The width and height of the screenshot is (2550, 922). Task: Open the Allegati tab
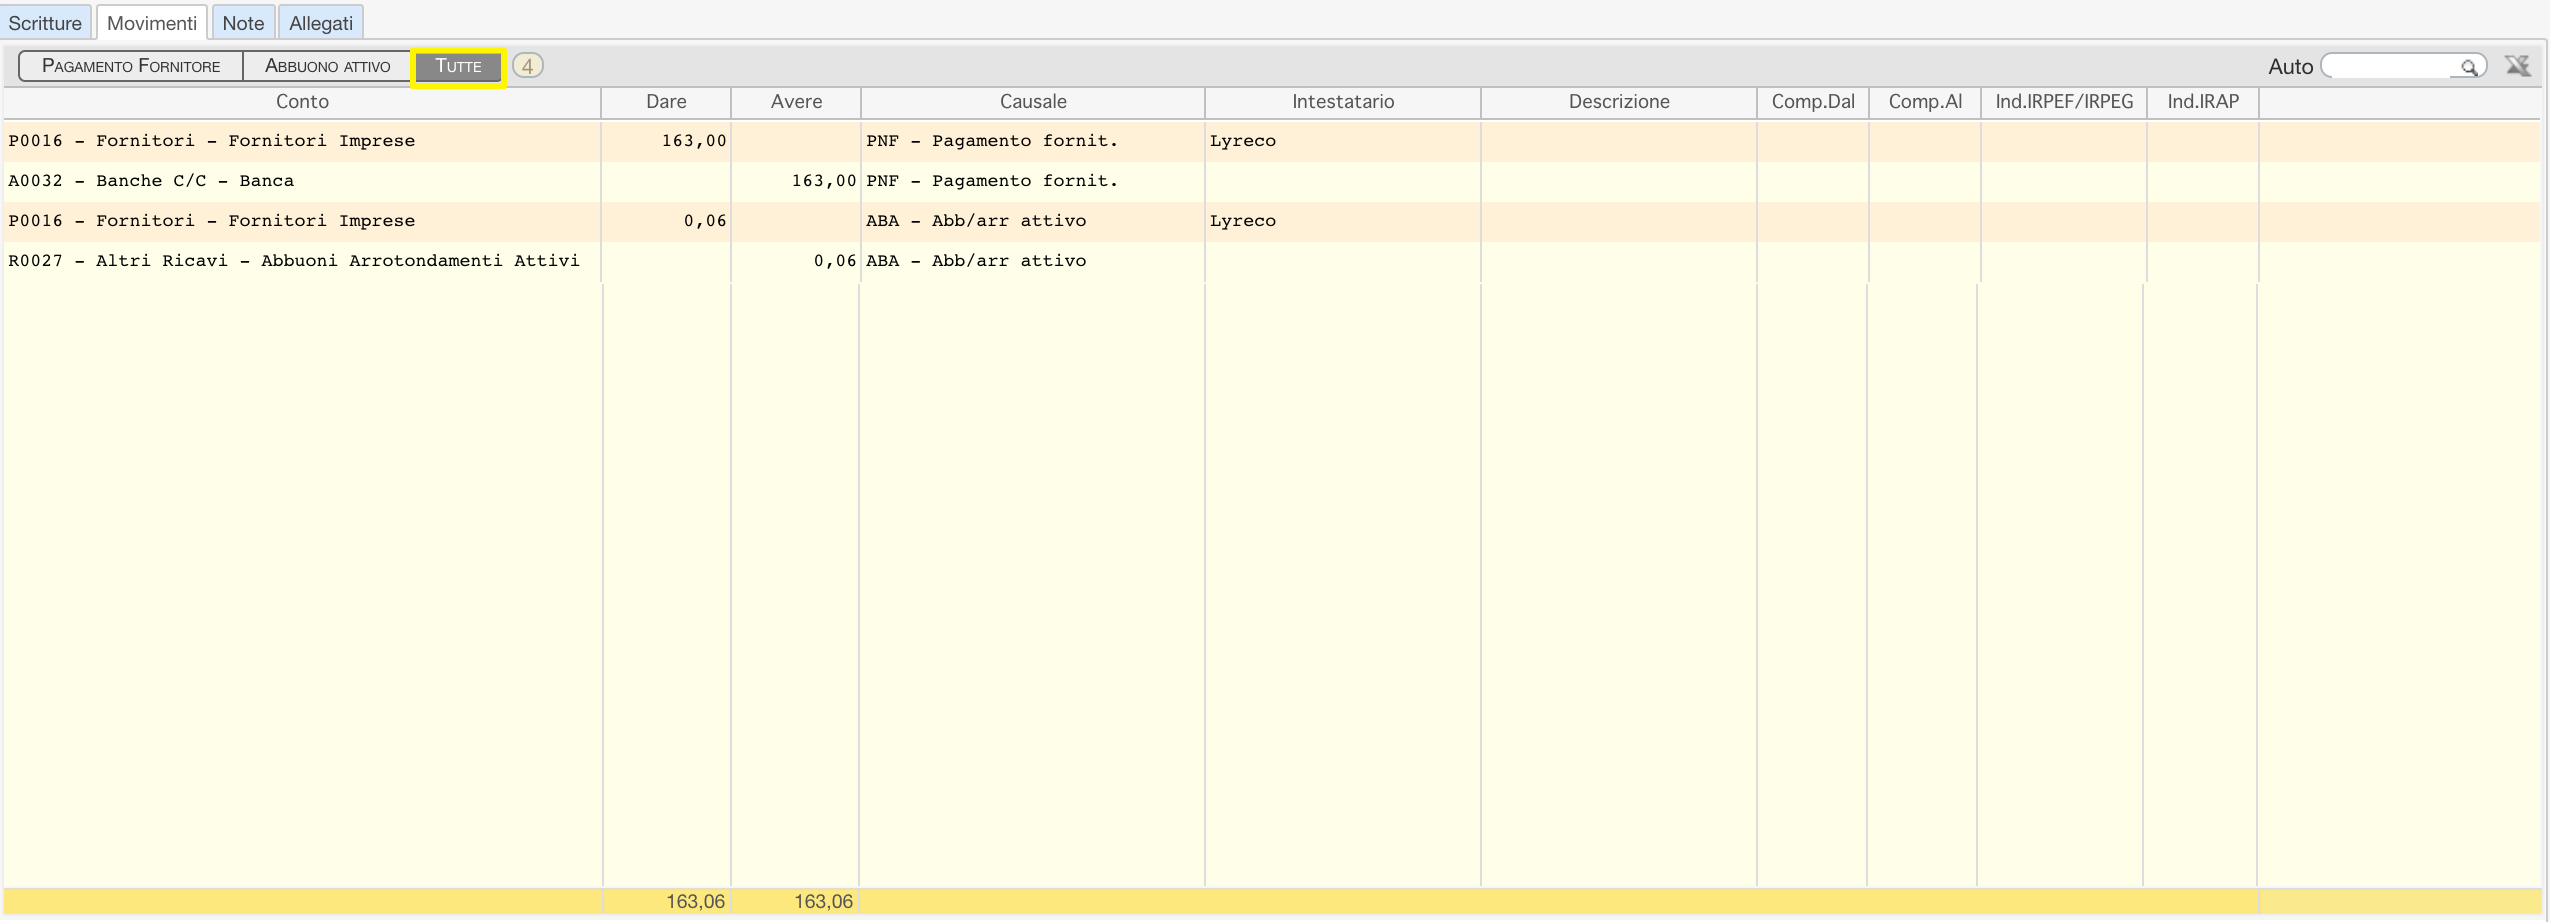[321, 22]
